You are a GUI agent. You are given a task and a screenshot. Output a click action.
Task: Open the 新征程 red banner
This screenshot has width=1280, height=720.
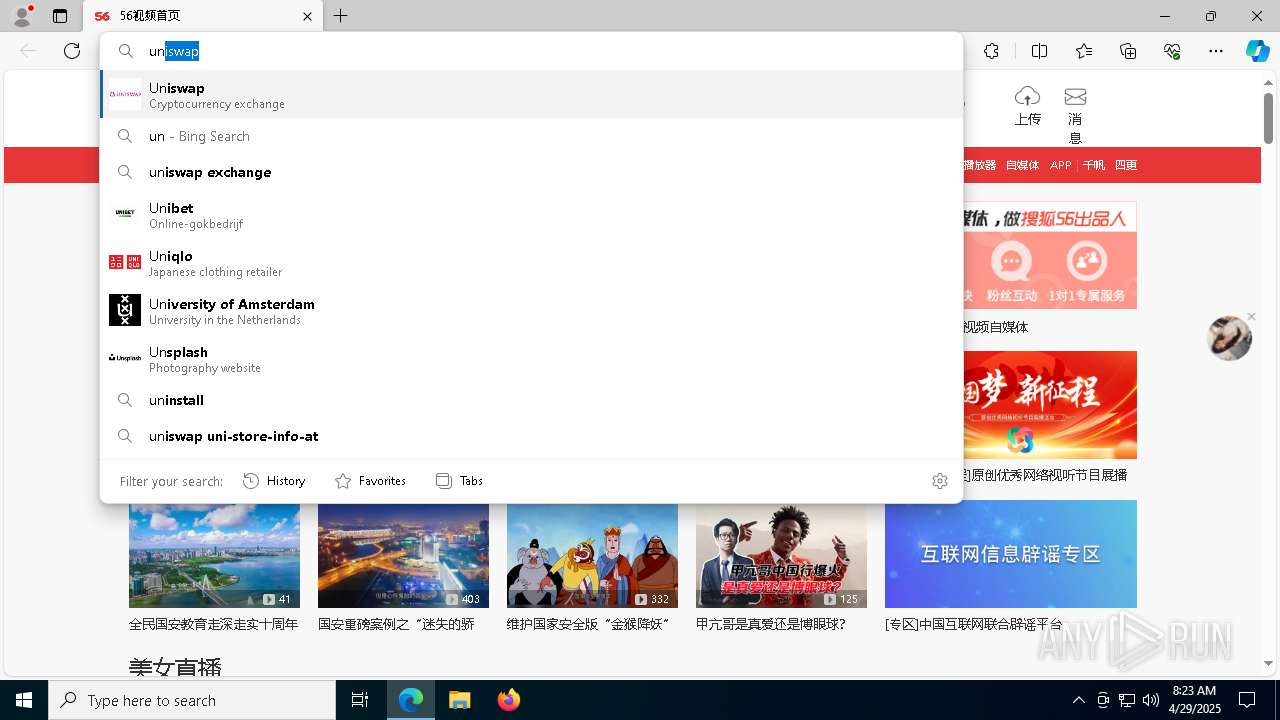pyautogui.click(x=1050, y=405)
